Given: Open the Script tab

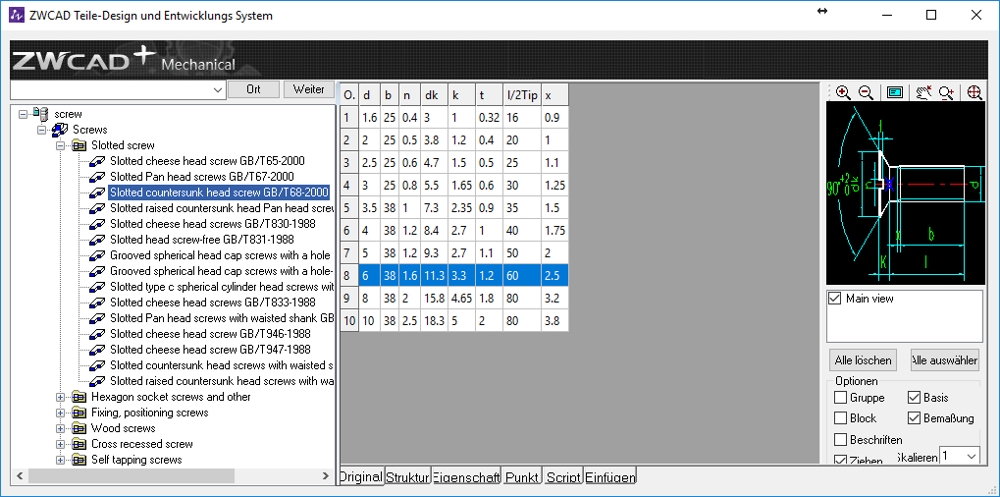Looking at the screenshot, I should pos(563,477).
